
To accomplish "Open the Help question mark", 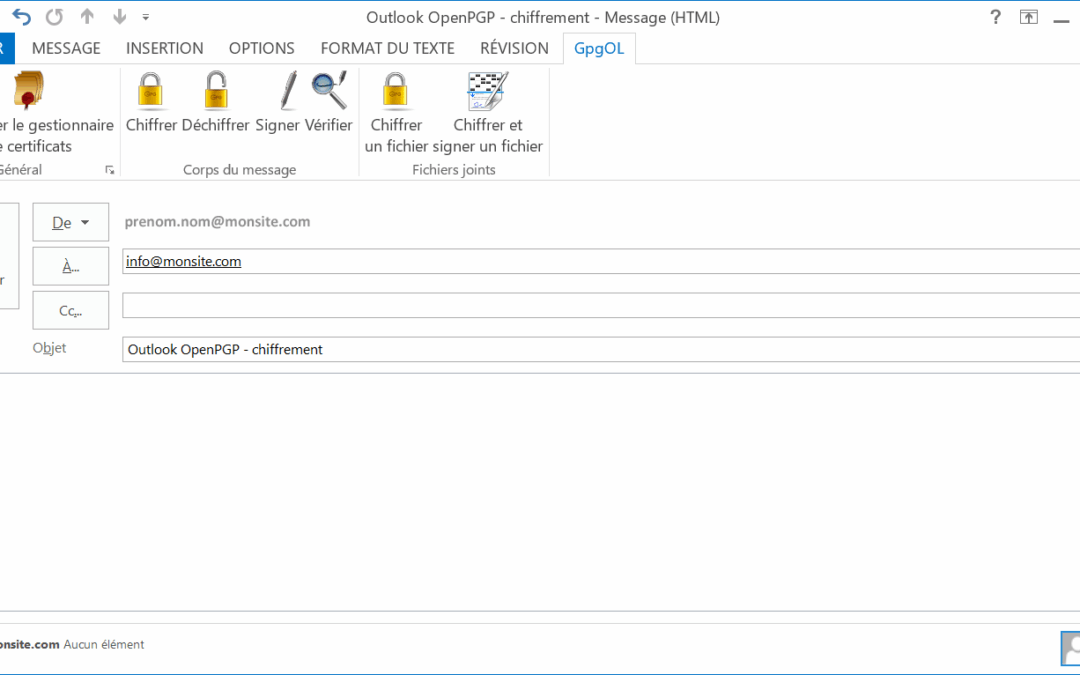I will 995,17.
